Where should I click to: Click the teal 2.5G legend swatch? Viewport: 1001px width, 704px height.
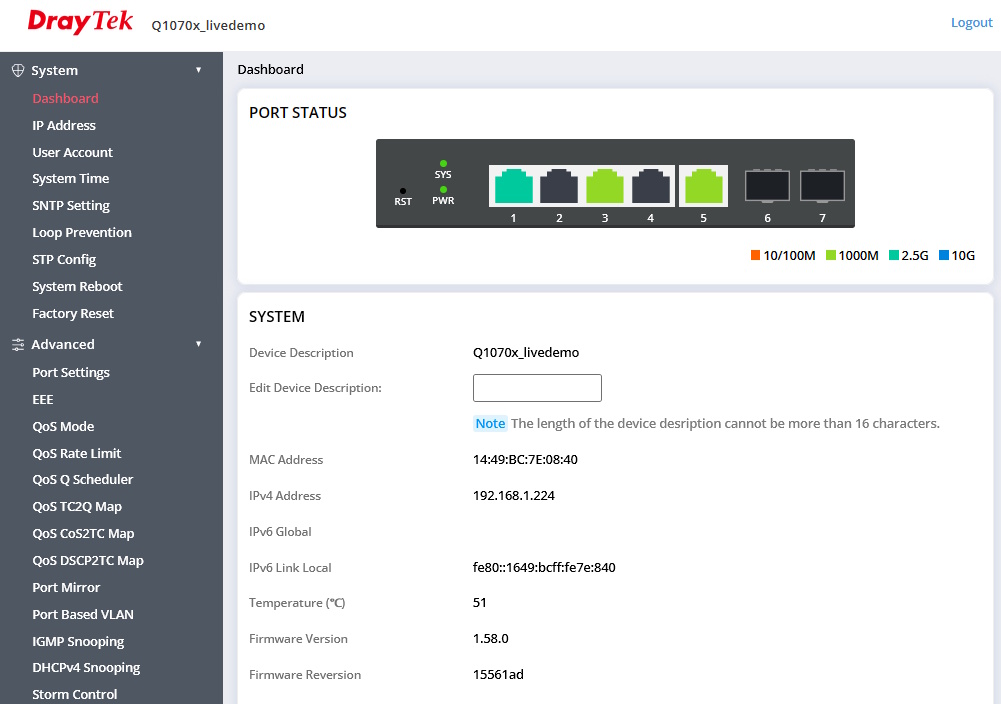(894, 255)
